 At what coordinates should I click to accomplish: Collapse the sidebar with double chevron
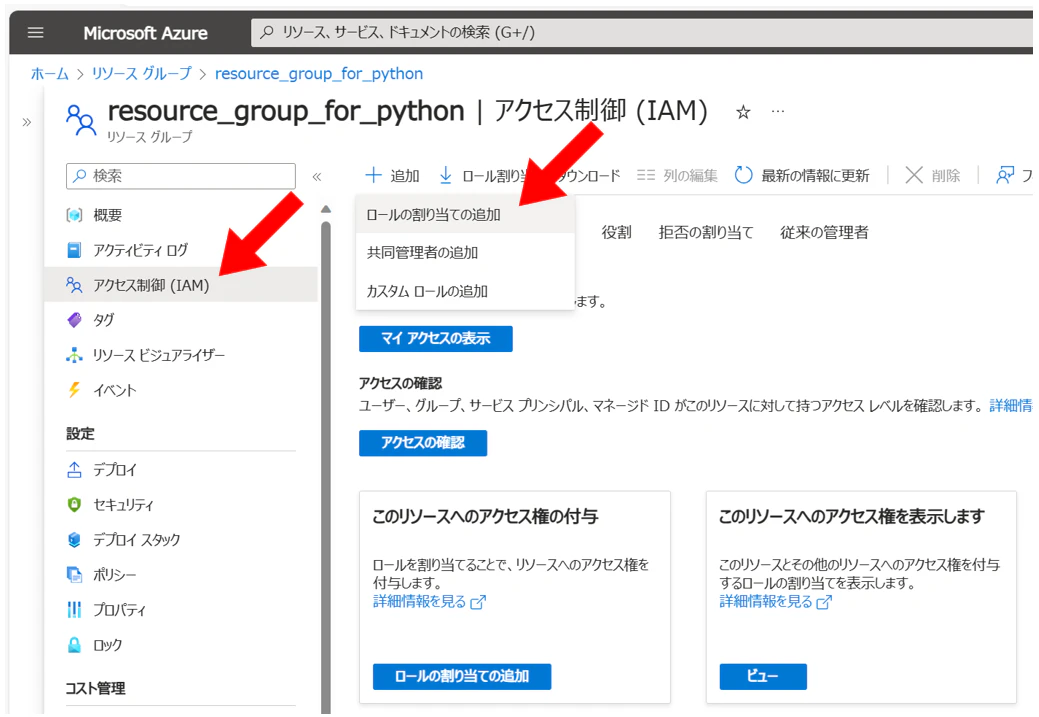pyautogui.click(x=317, y=176)
